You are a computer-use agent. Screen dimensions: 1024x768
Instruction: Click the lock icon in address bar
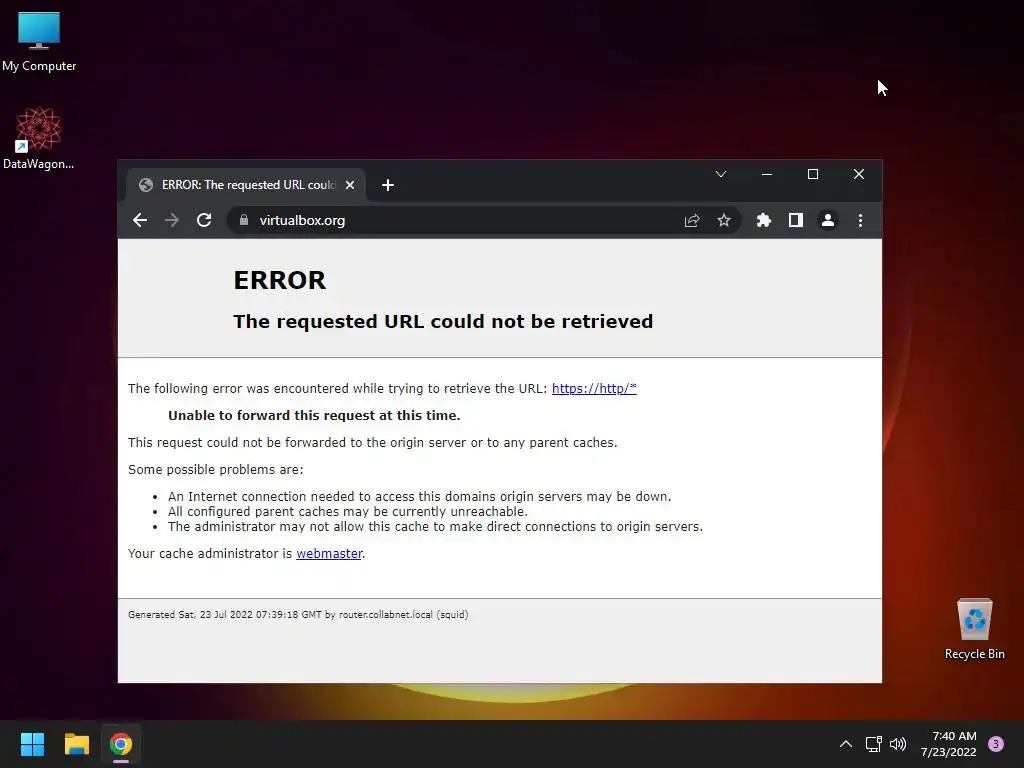point(244,220)
